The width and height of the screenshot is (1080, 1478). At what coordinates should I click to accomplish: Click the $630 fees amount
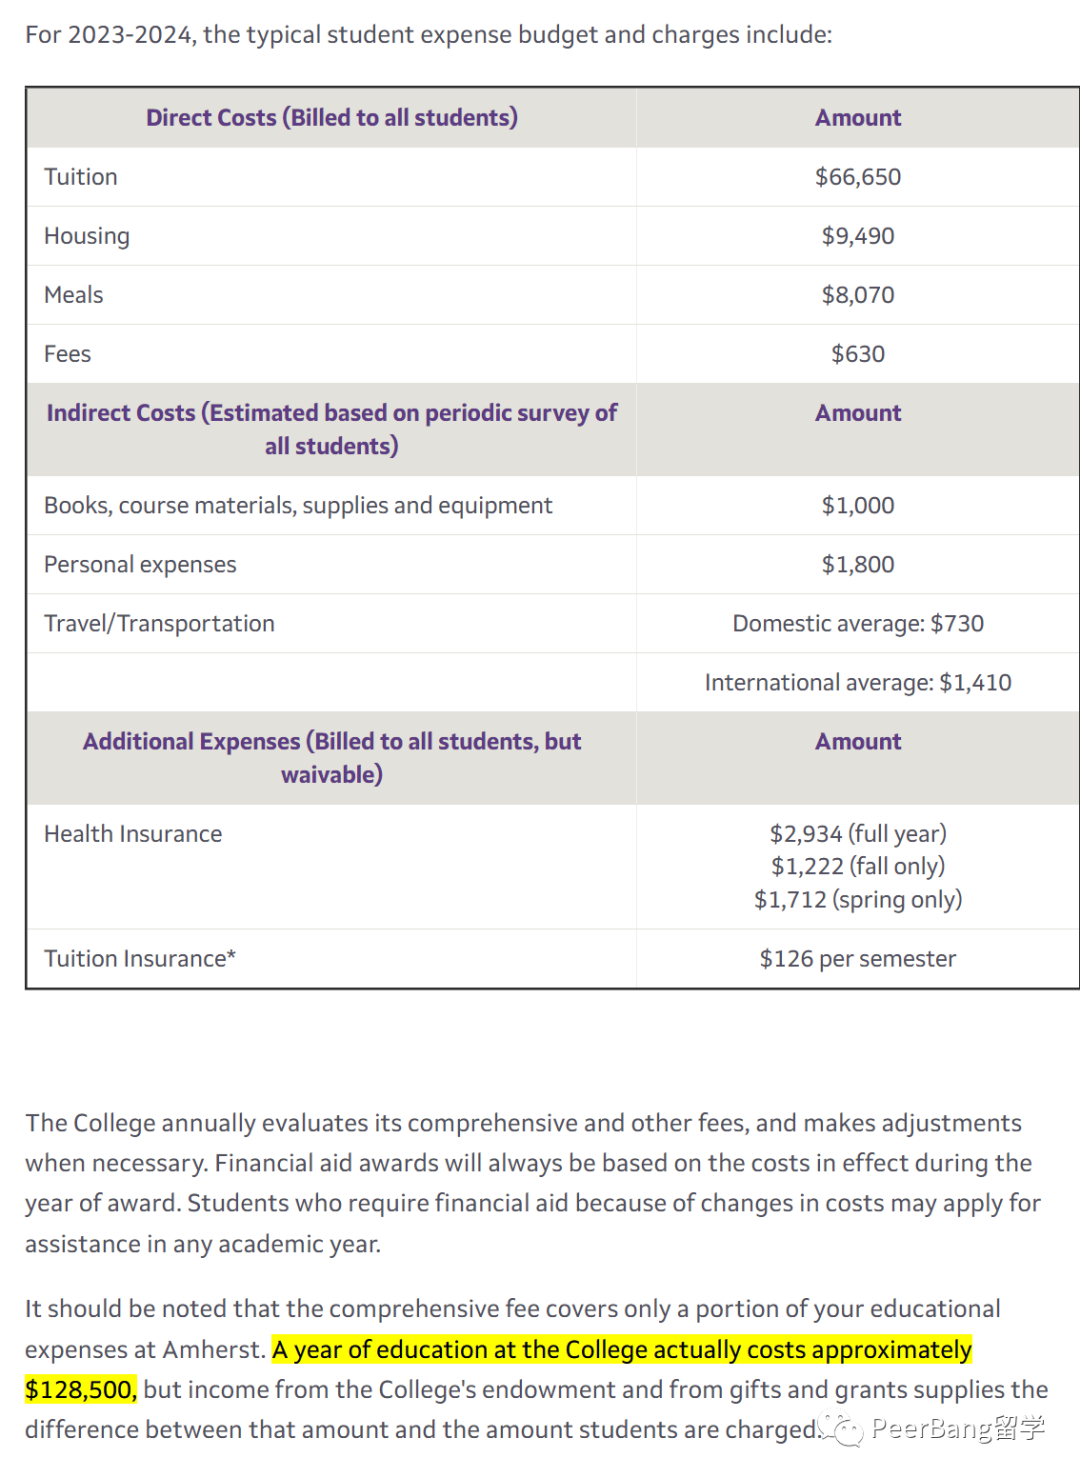pos(858,354)
